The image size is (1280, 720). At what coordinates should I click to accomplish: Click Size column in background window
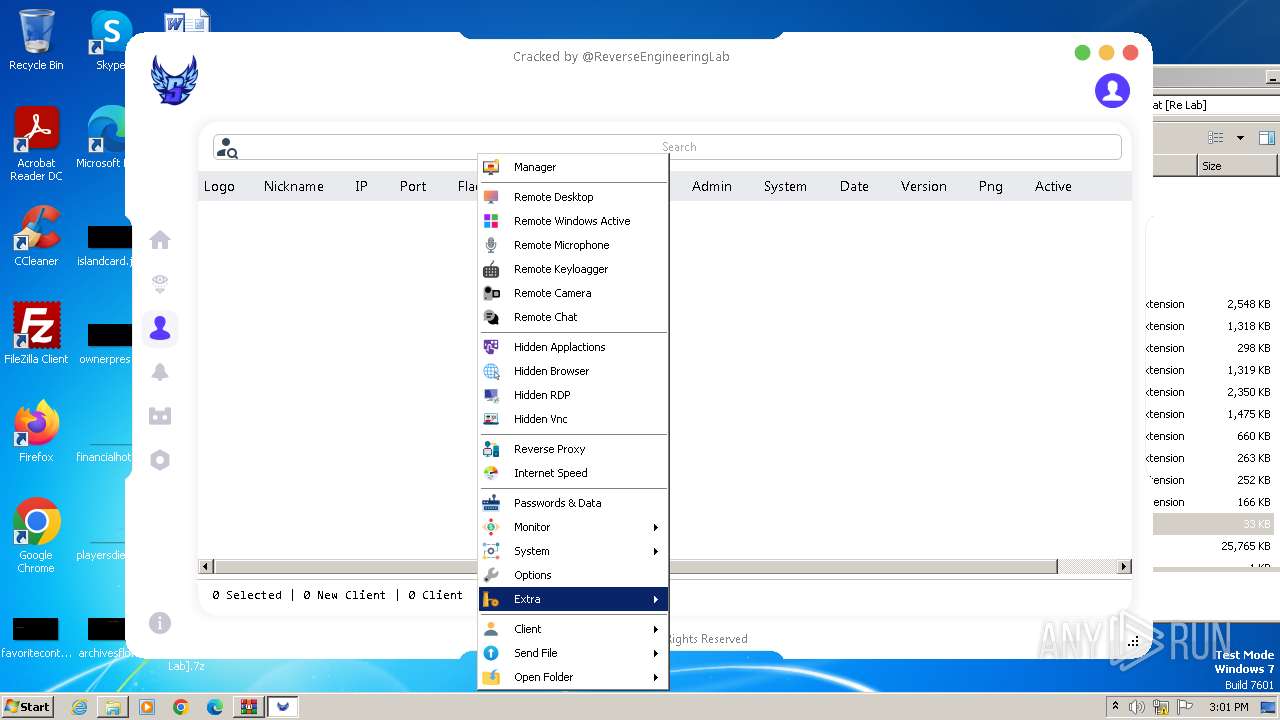pyautogui.click(x=1238, y=166)
